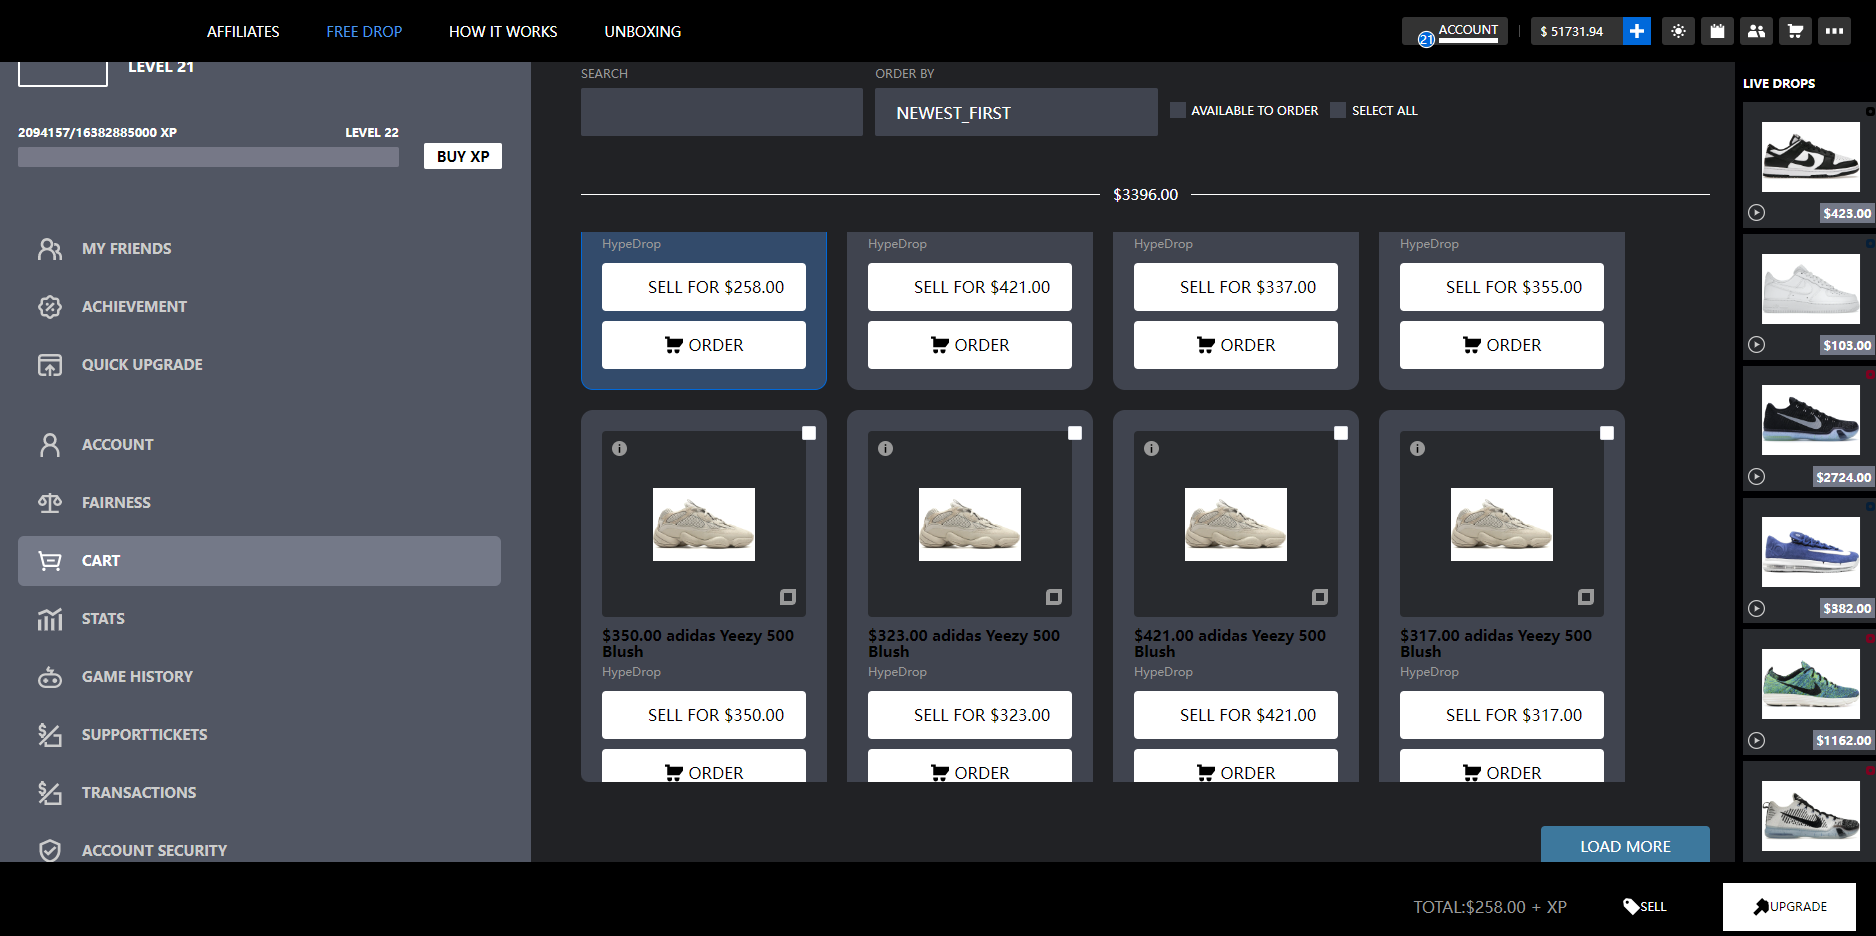
Task: Click the square icon on the $421.00 Yeezy image
Action: point(1320,597)
